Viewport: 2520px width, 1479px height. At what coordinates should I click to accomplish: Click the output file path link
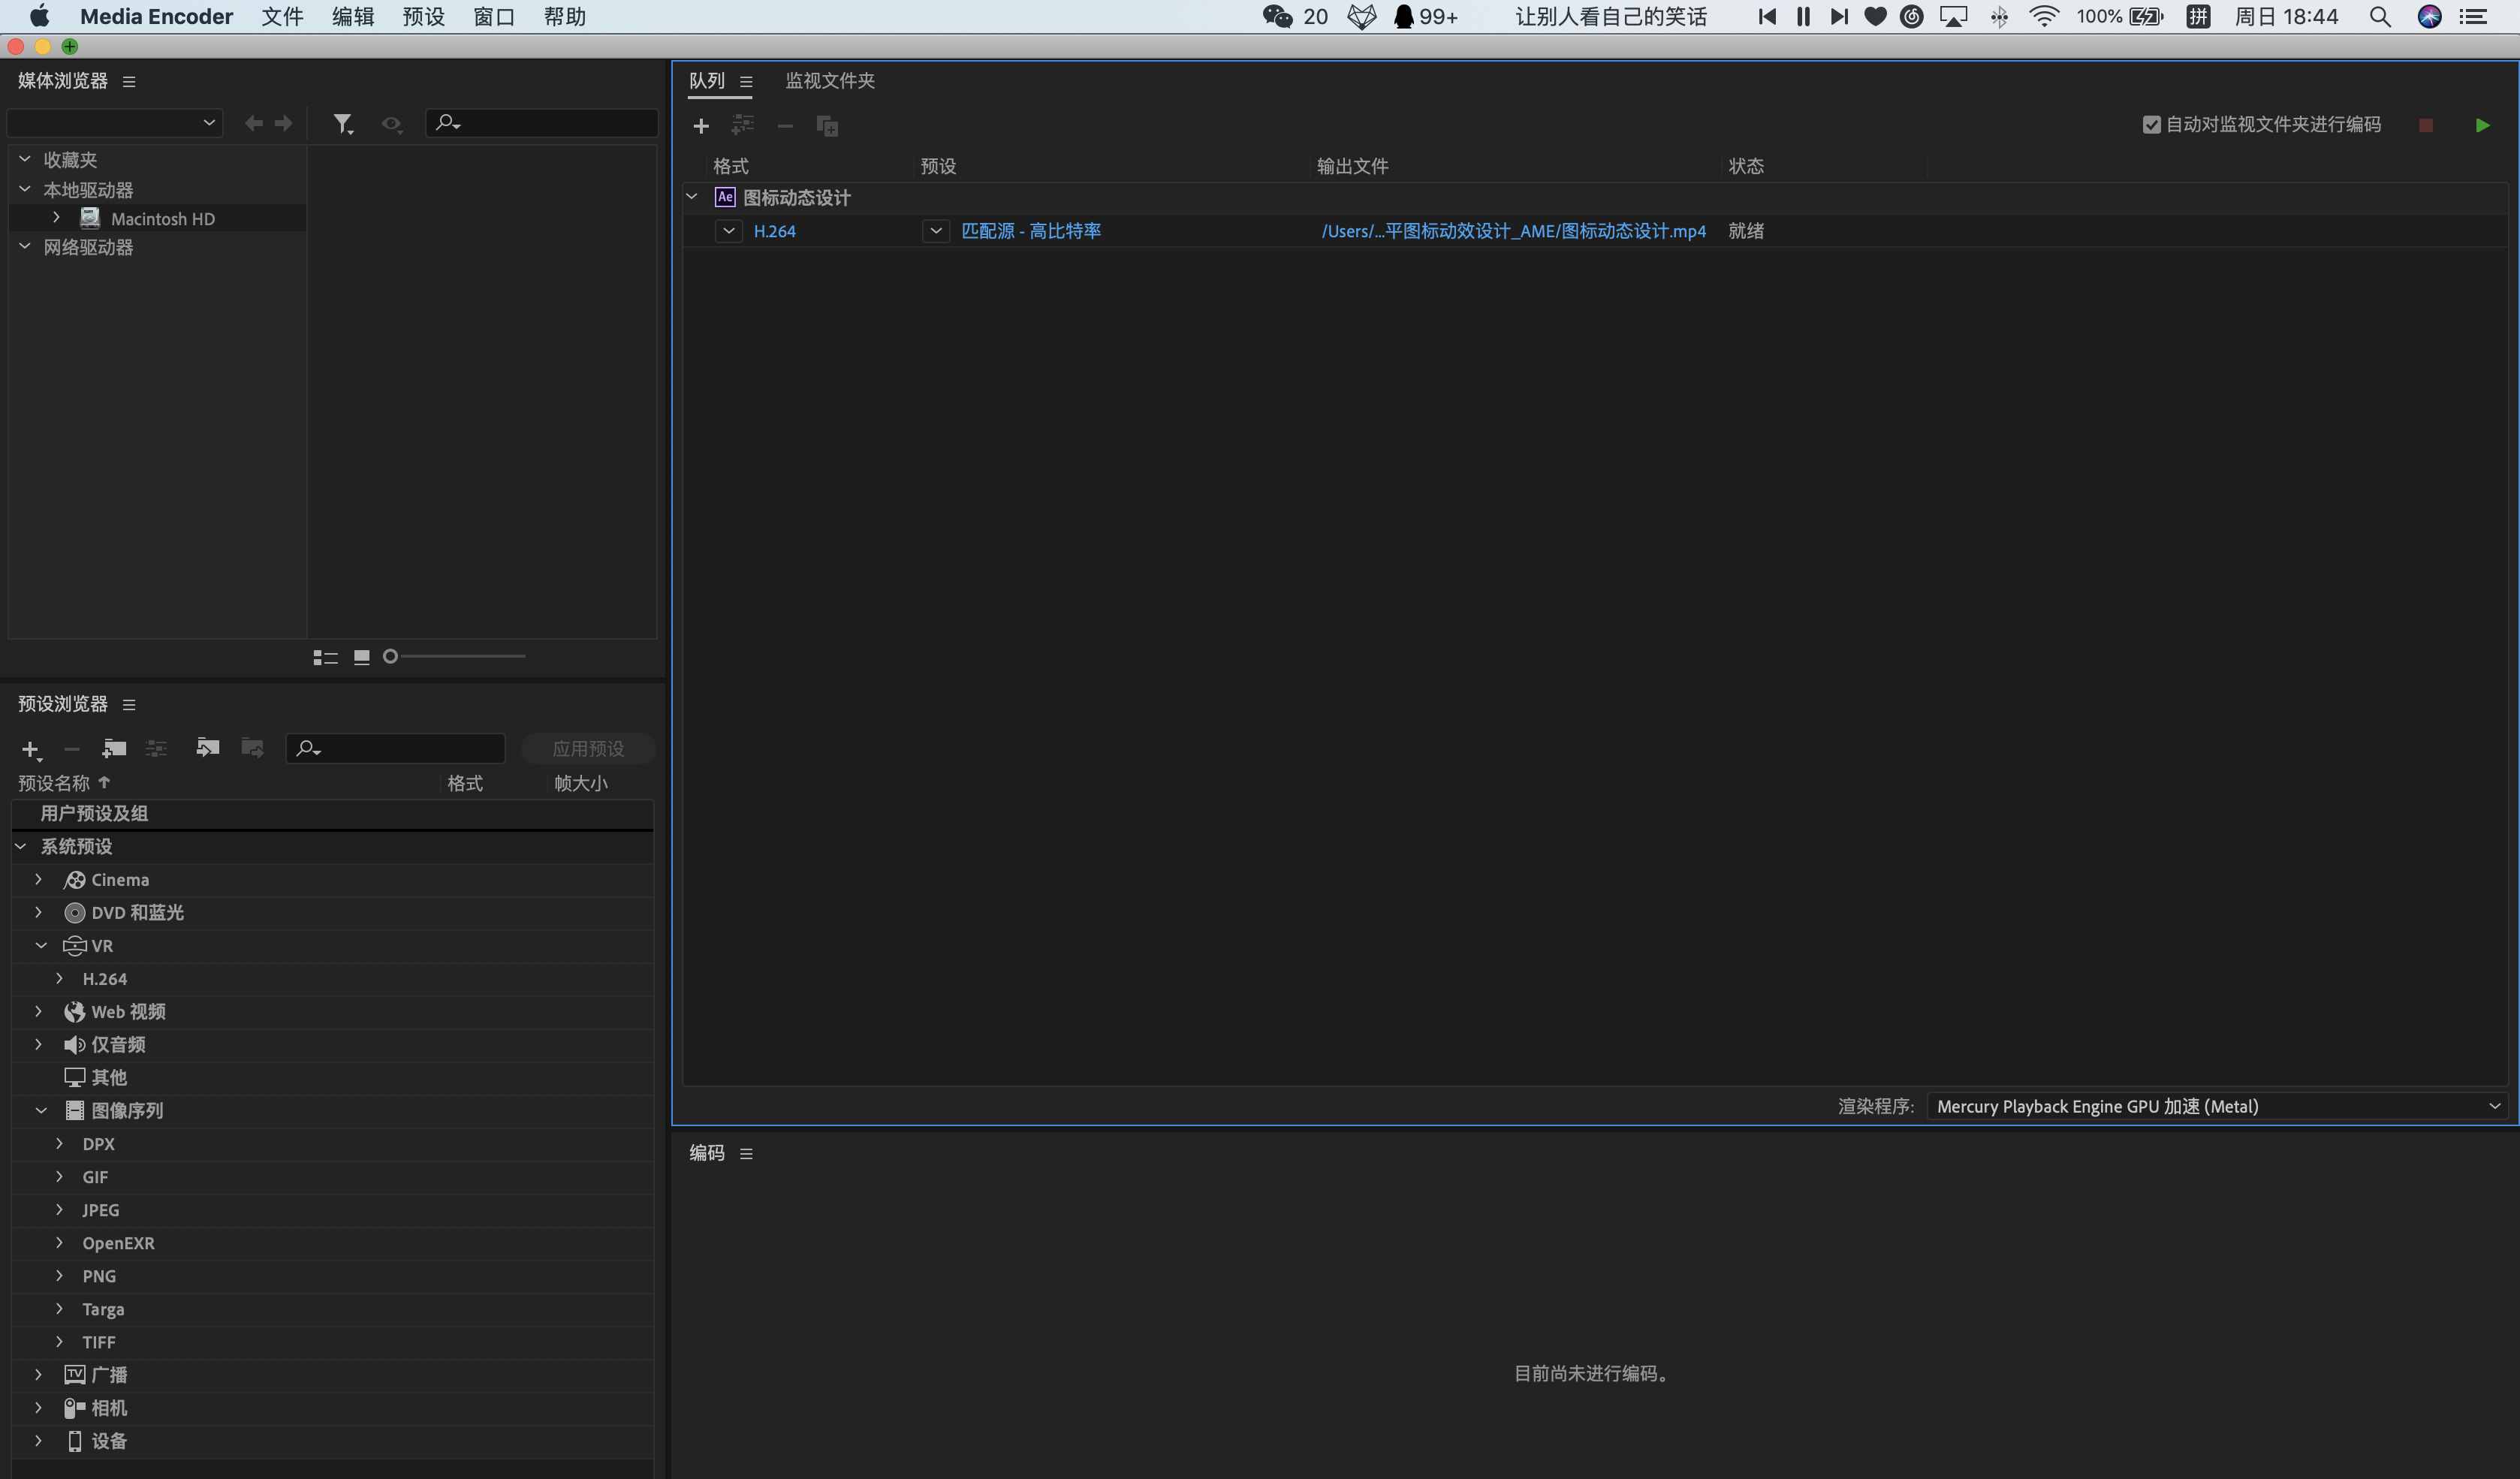[1514, 231]
